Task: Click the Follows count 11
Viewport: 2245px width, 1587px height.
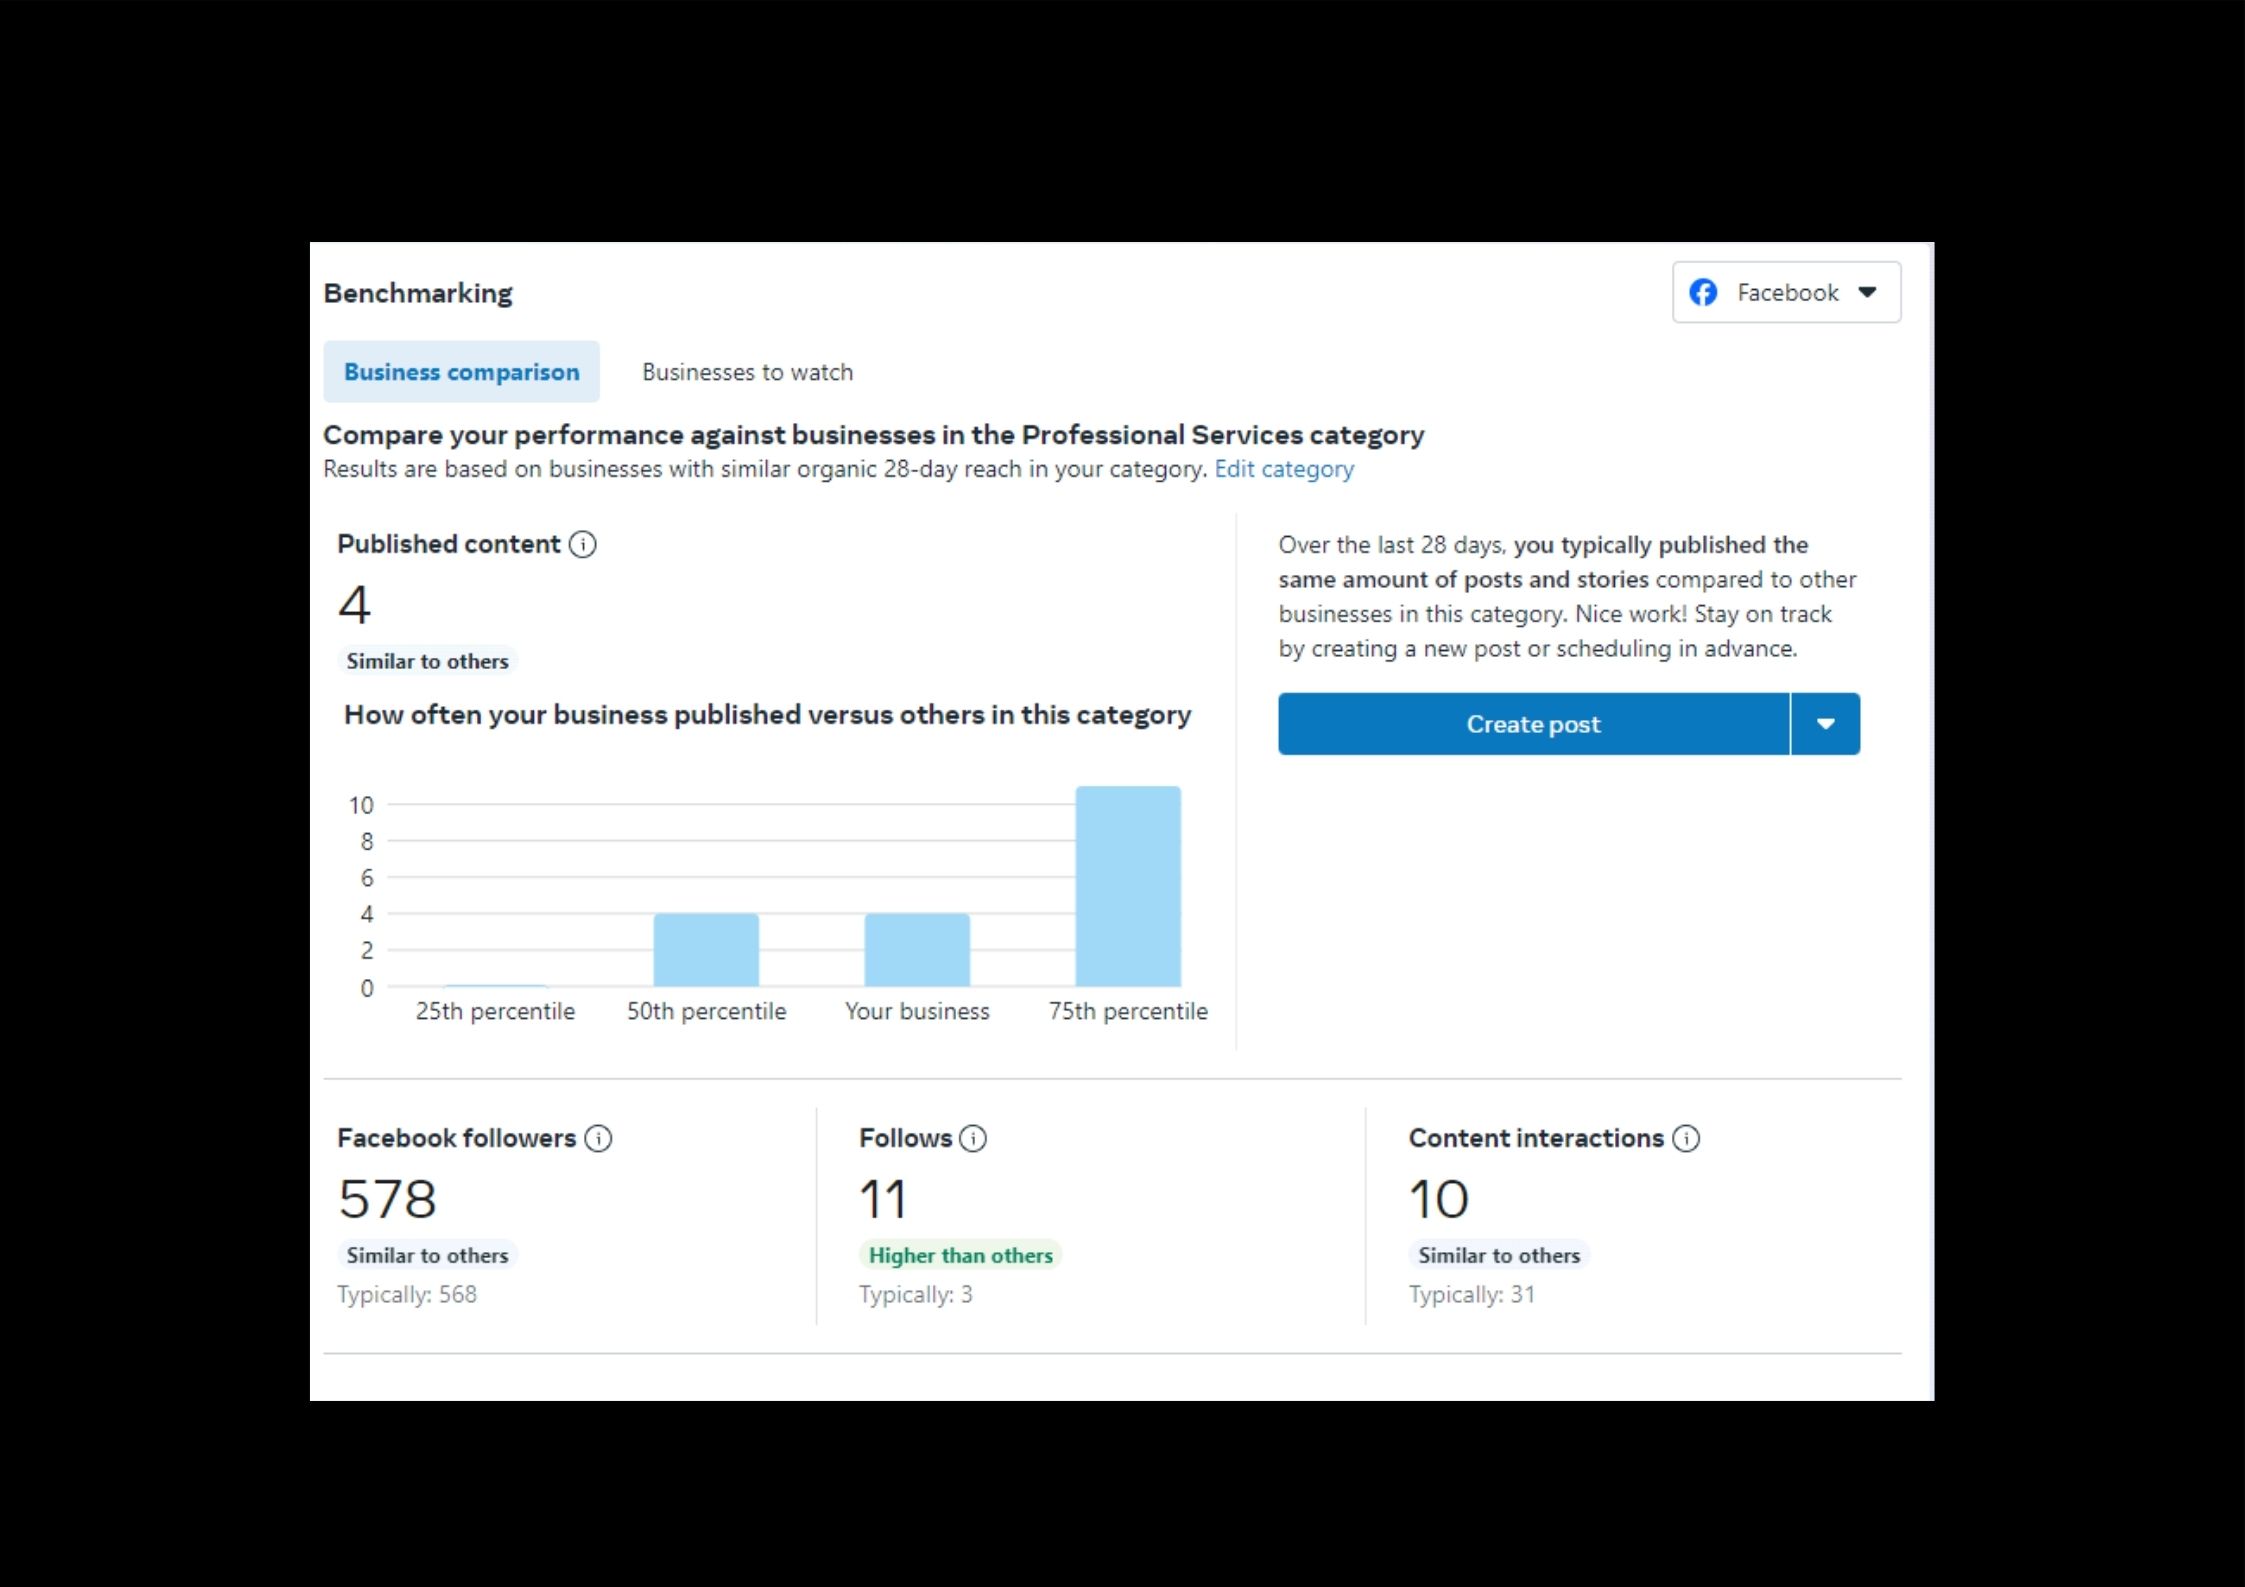Action: pos(882,1198)
